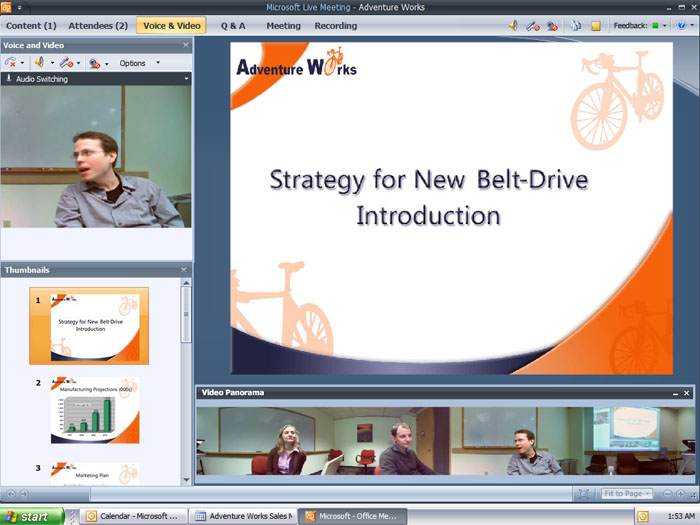Click the green Feedback status square

click(655, 25)
